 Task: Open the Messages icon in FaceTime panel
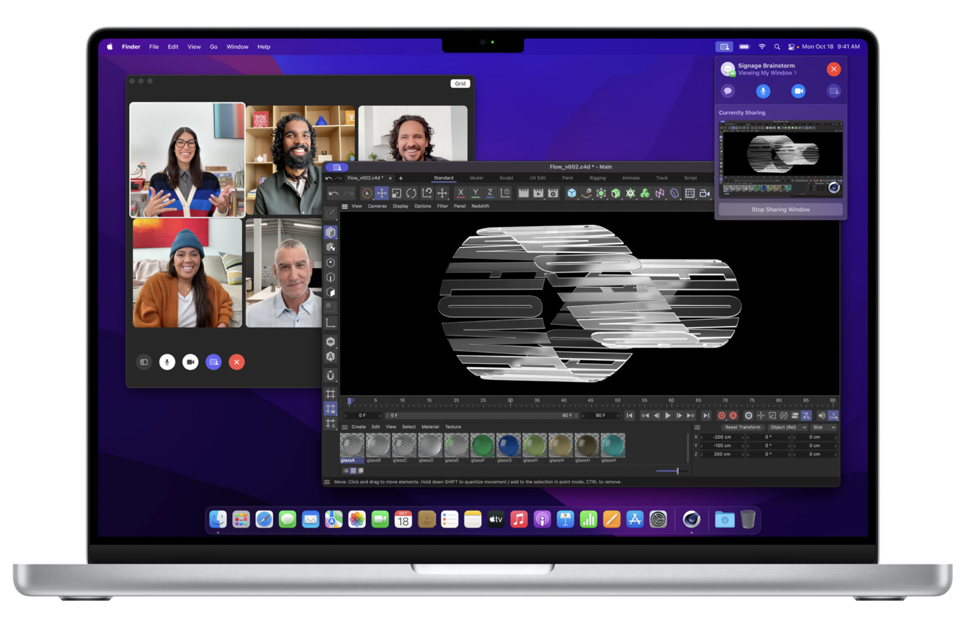(728, 91)
